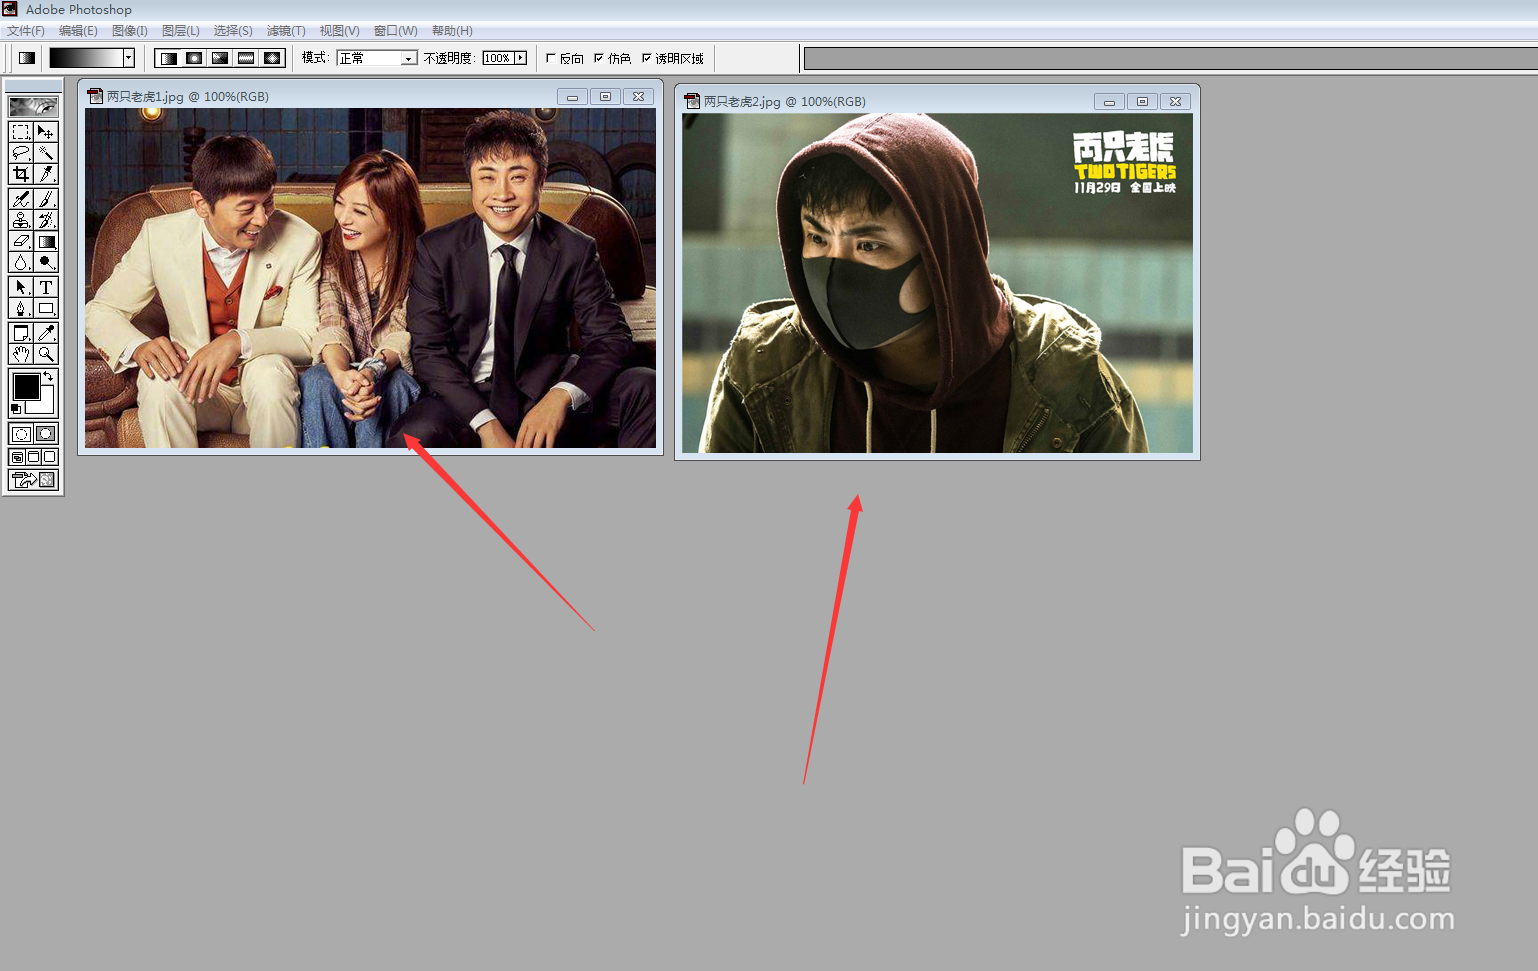Viewport: 1538px width, 971px height.
Task: Open the 不透明度 opacity slider arrow
Action: (x=520, y=58)
